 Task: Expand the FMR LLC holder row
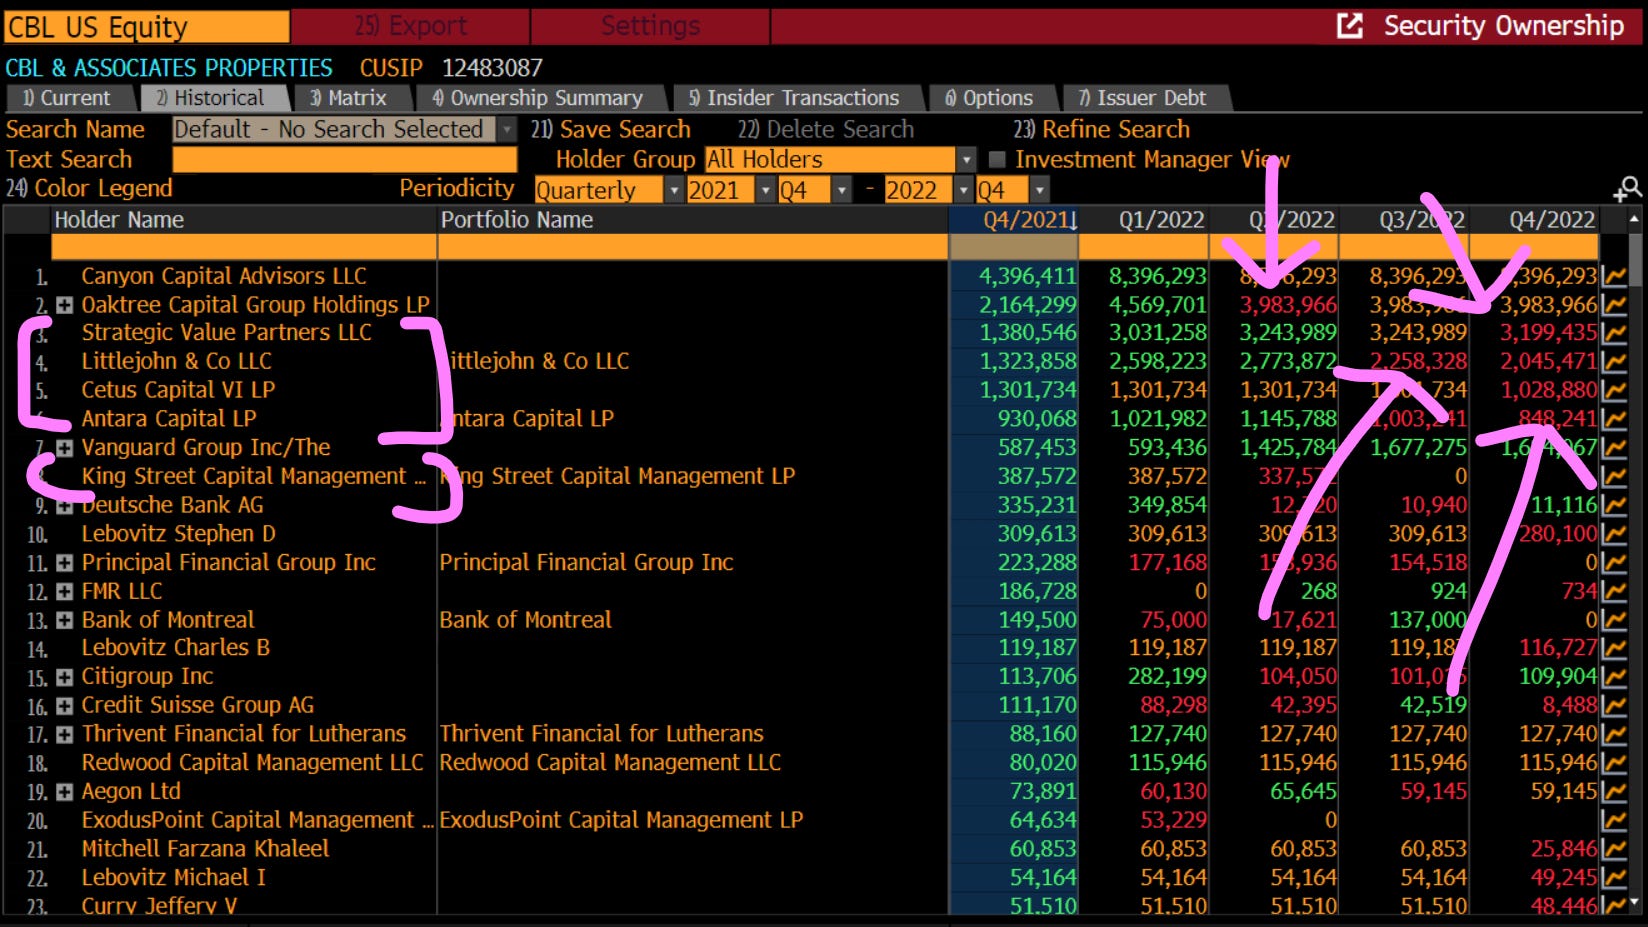(x=64, y=592)
